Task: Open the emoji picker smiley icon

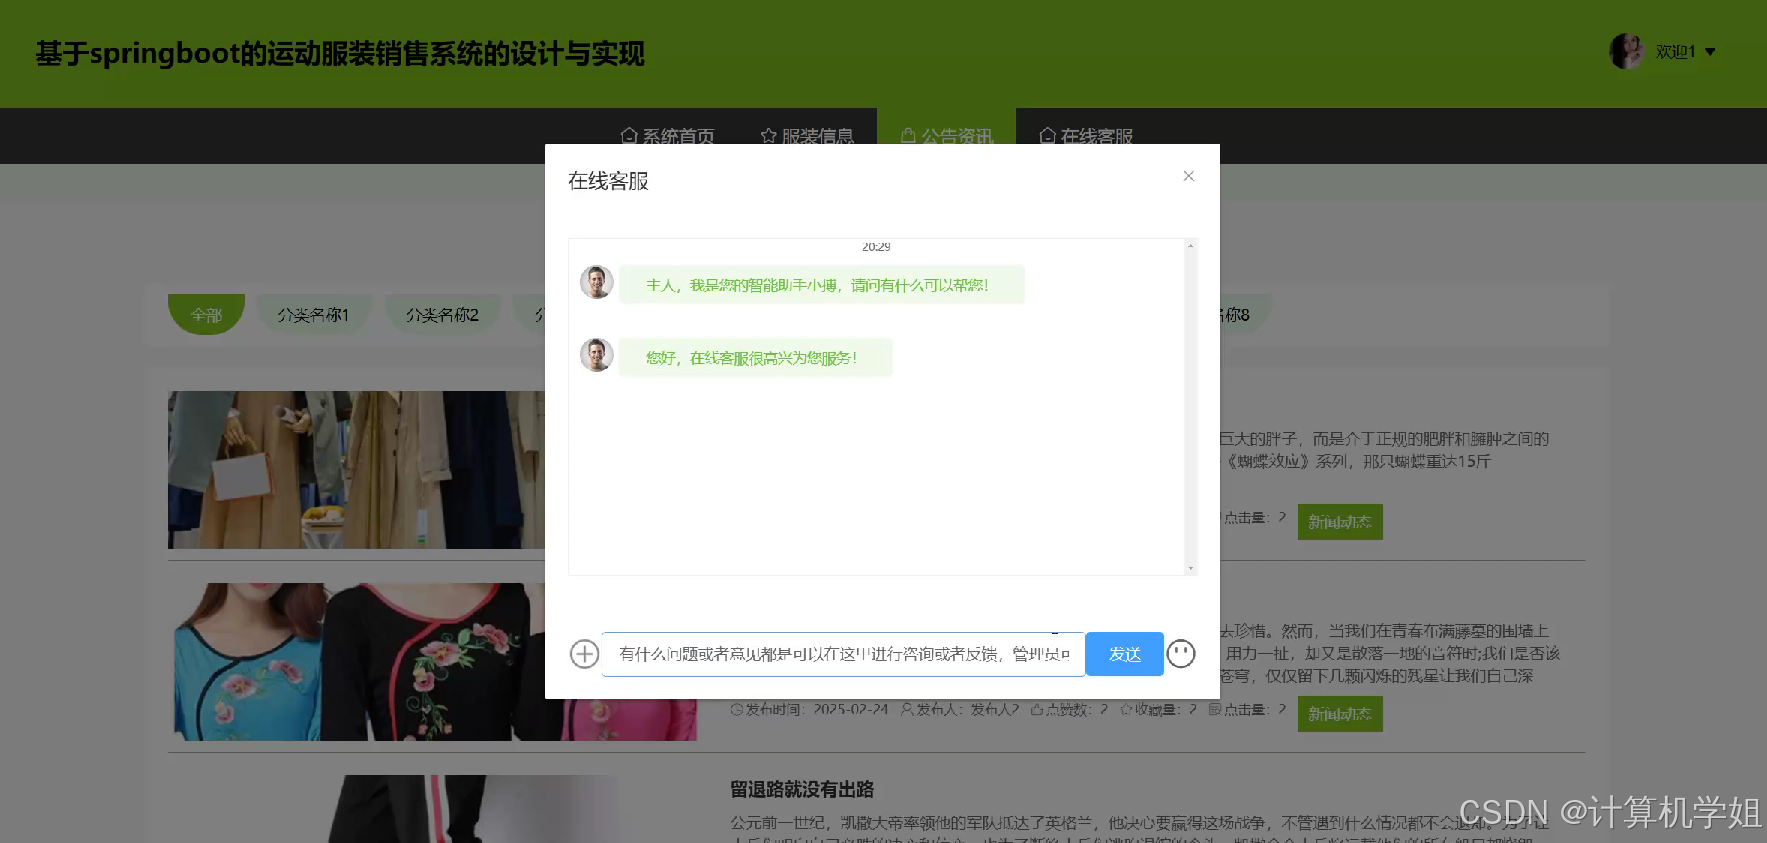Action: point(1181,654)
